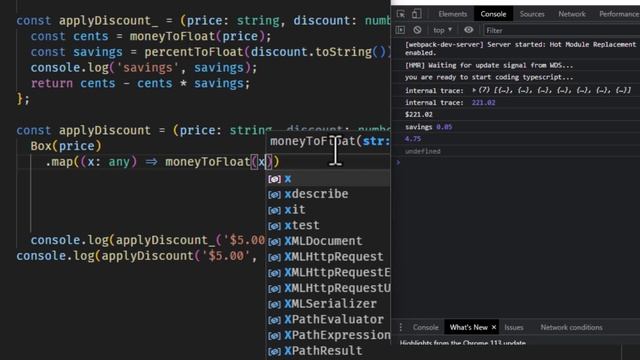Open the Elements tab in DevTools
The image size is (640, 360).
[453, 14]
